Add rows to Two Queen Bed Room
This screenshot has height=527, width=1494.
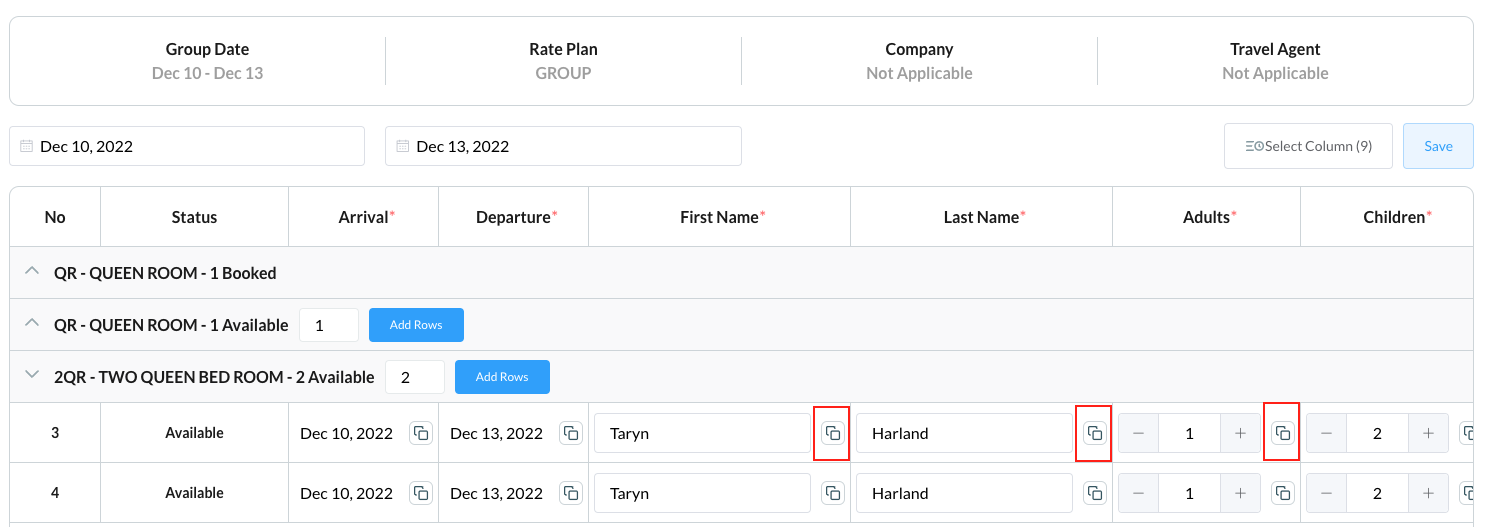click(x=502, y=376)
